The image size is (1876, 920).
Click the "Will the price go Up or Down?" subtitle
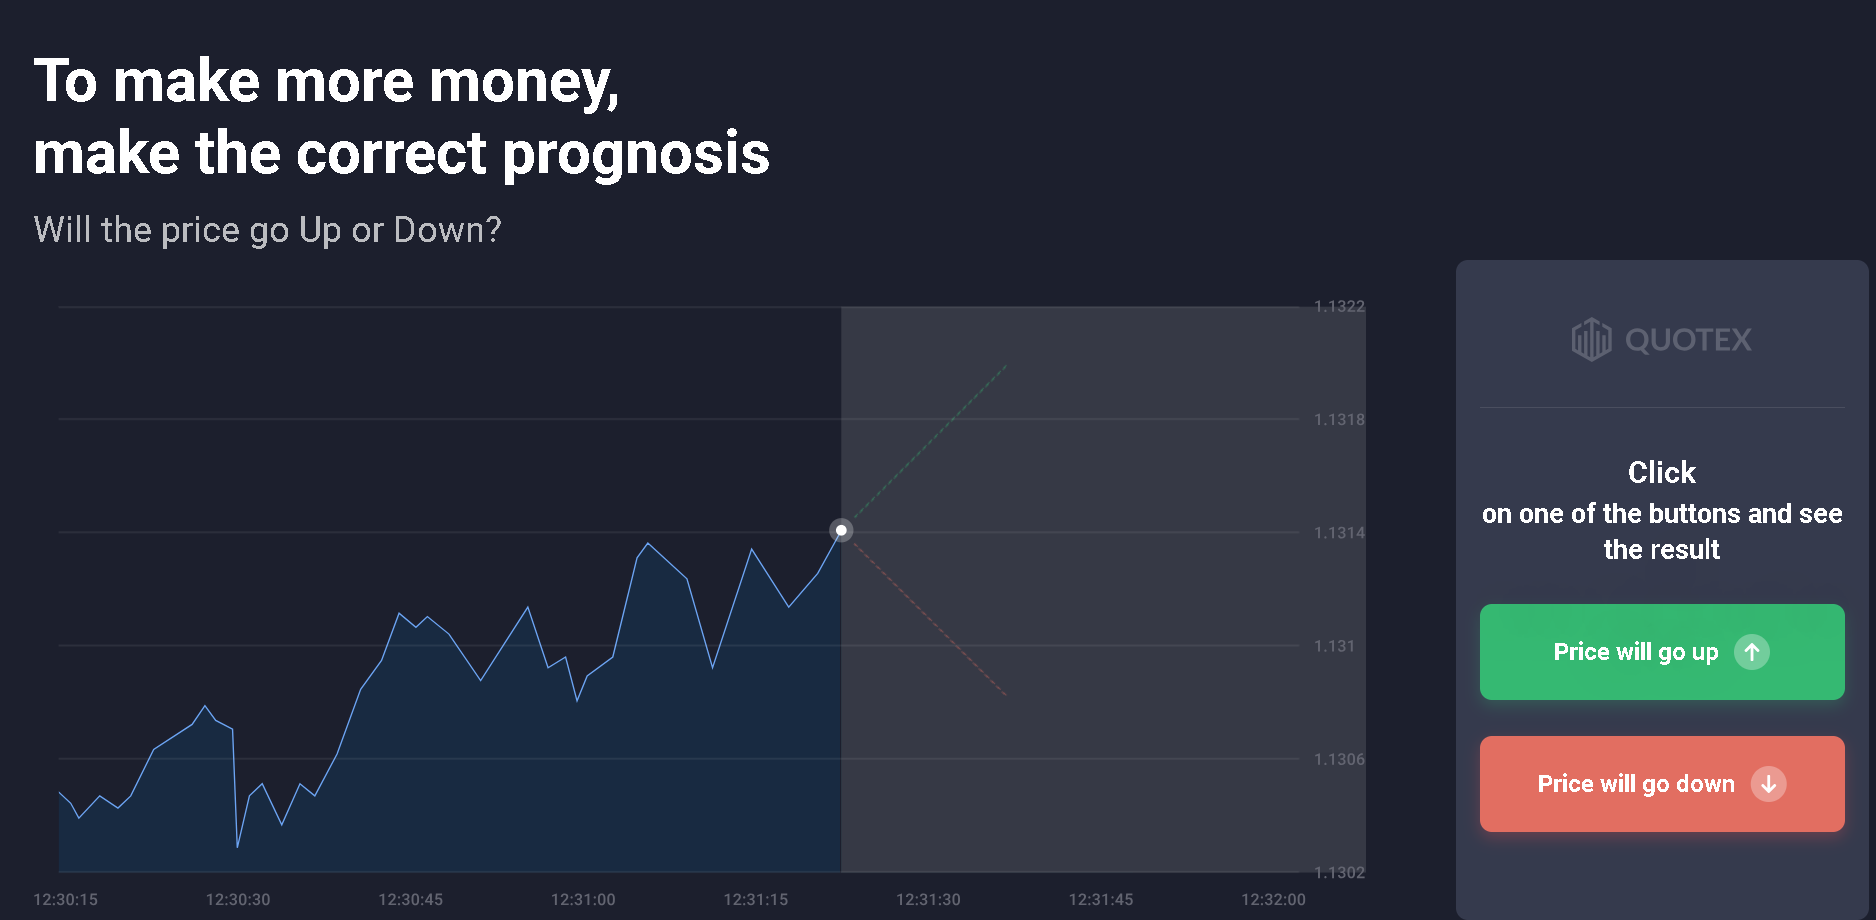[267, 230]
